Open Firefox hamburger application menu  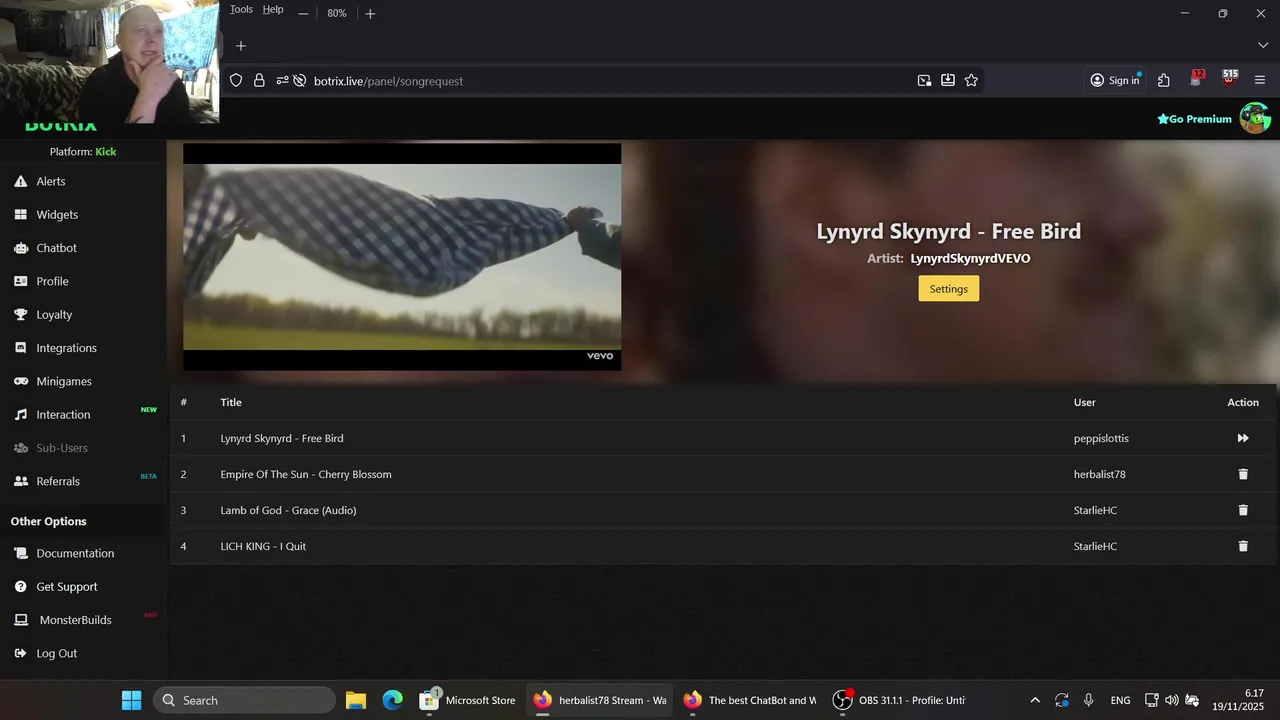pyautogui.click(x=1260, y=81)
